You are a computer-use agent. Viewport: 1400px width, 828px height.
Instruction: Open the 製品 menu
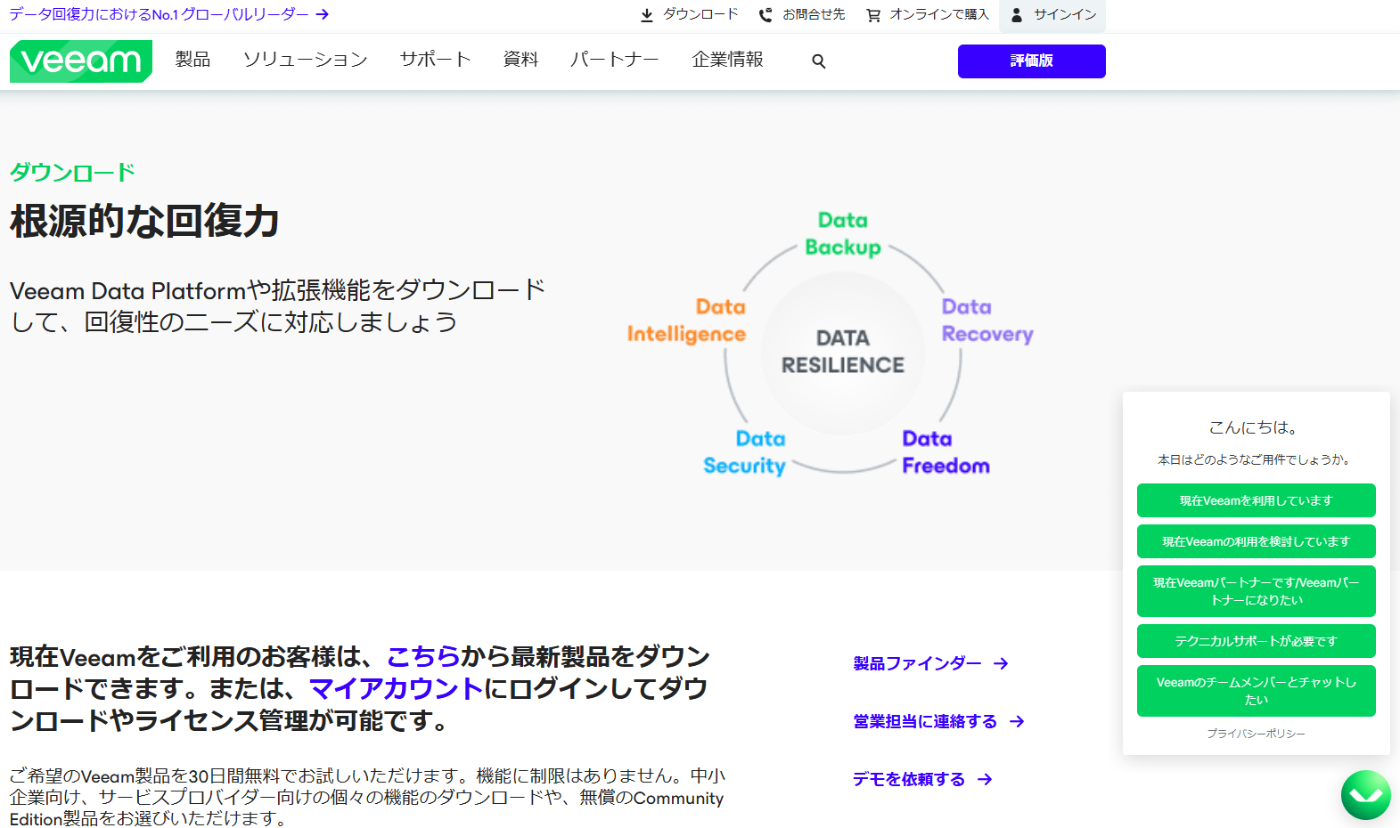click(x=193, y=60)
